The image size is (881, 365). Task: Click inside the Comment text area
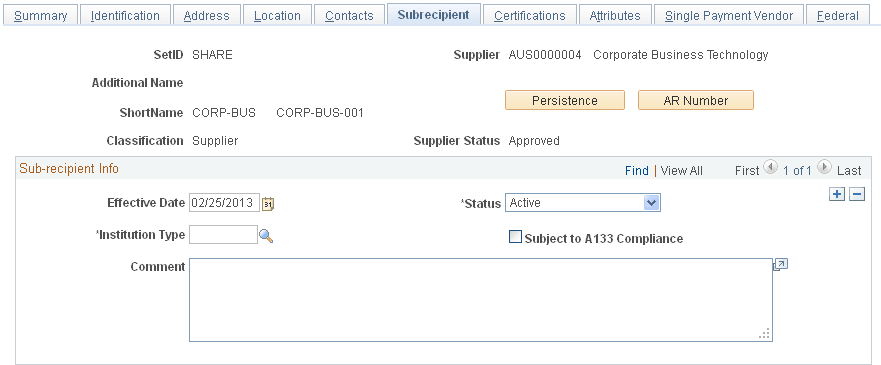(481, 300)
